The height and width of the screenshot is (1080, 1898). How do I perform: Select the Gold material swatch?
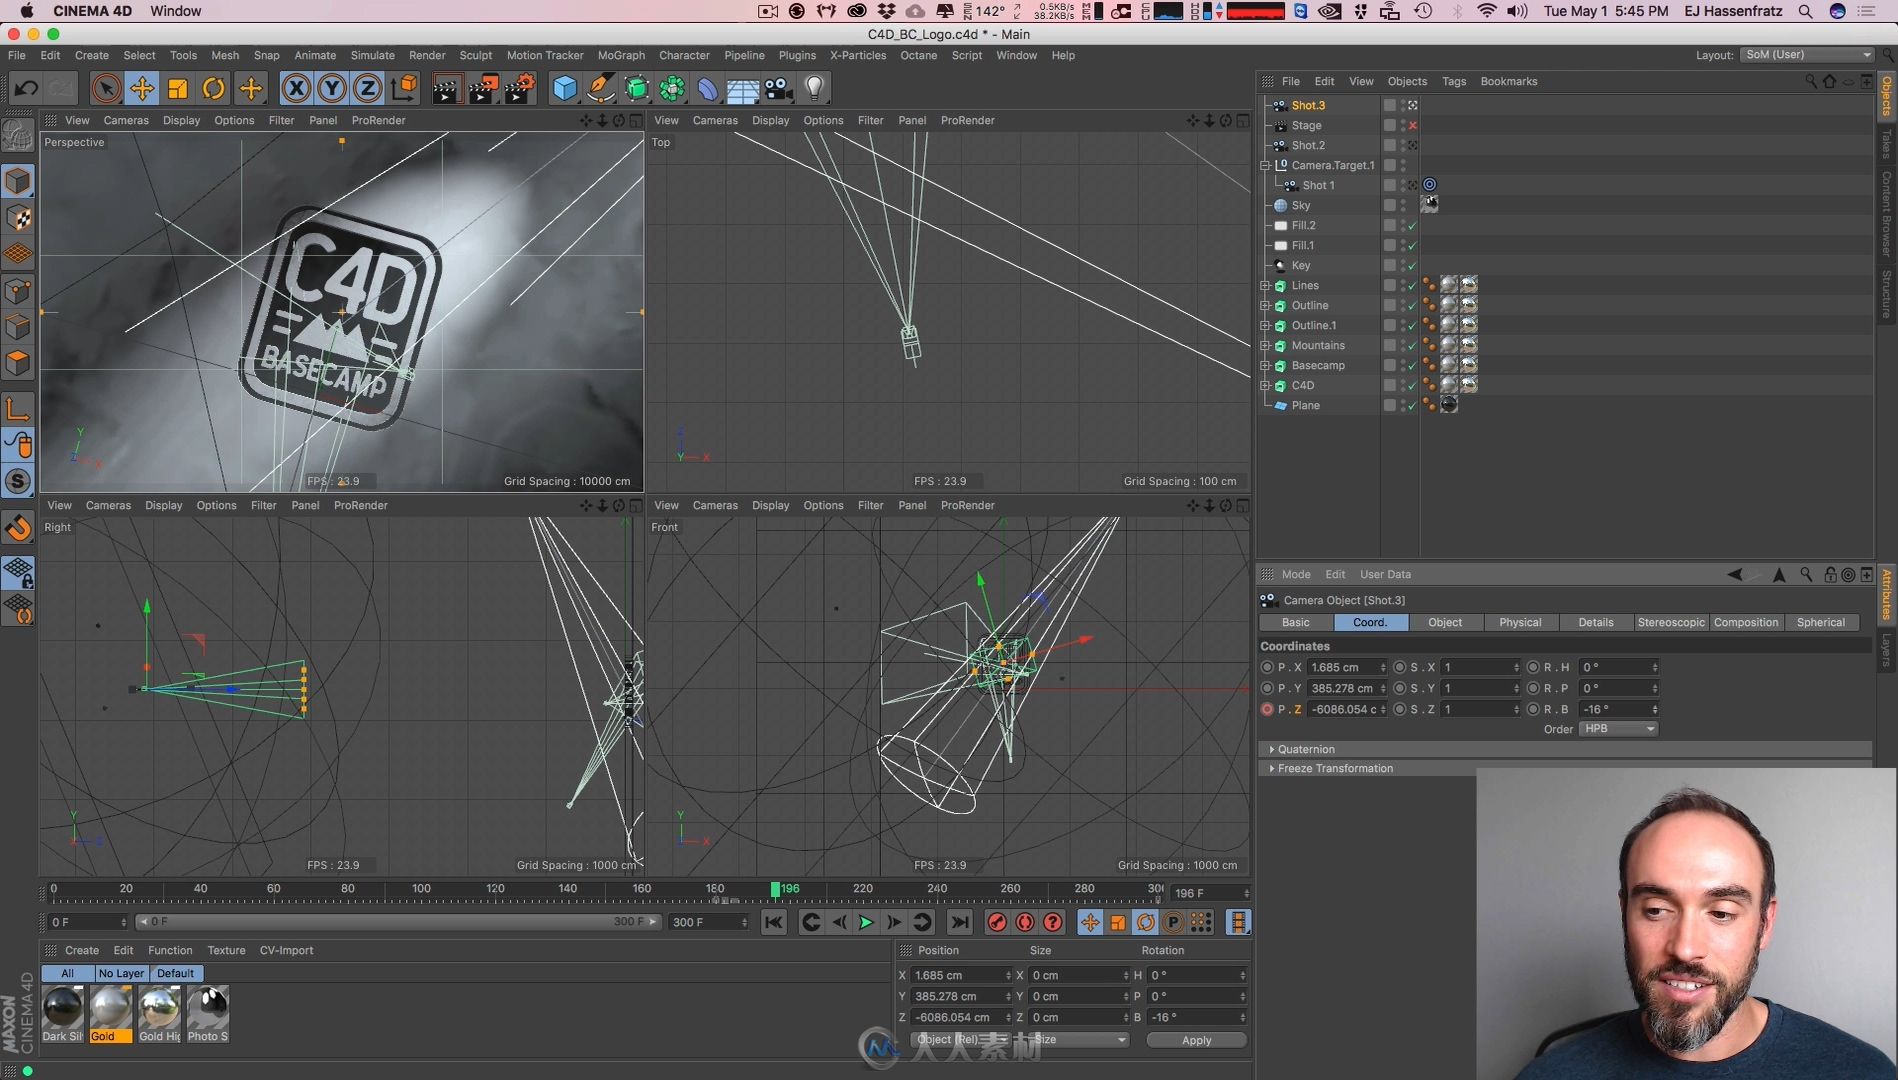click(x=110, y=1013)
